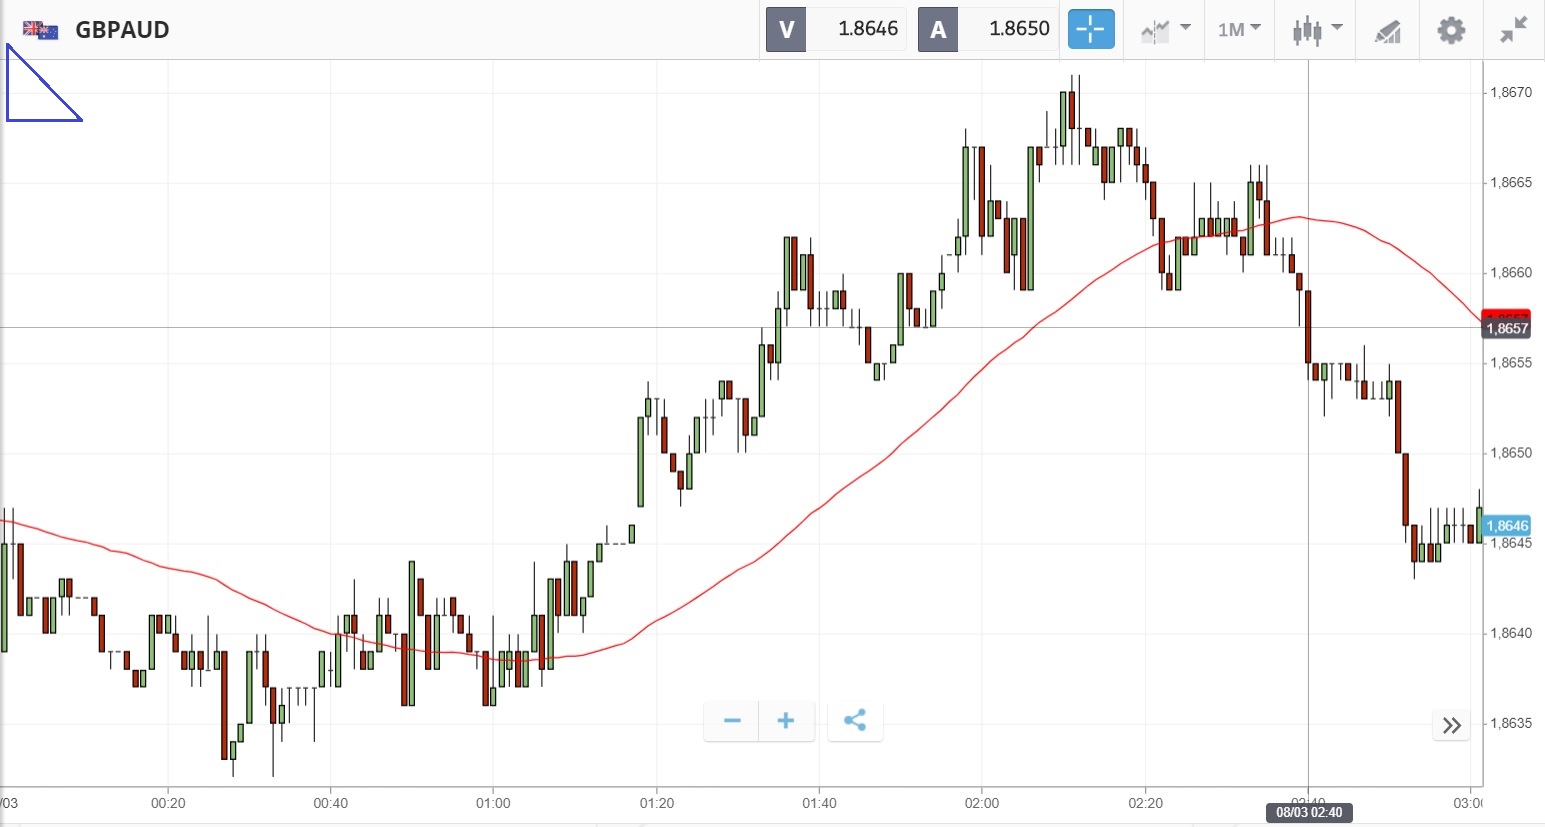Screen dimensions: 1545x827
Task: Click the 1,8657 crosshair price tag
Action: click(1507, 329)
